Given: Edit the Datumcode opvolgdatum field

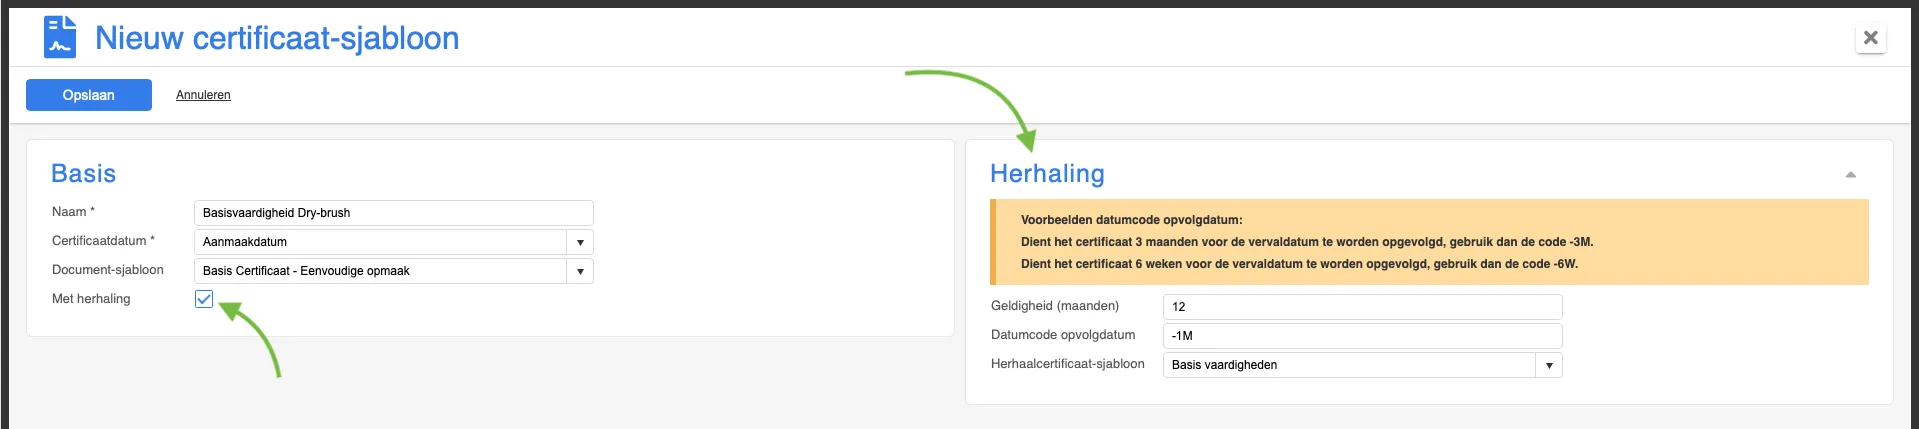Looking at the screenshot, I should [x=1362, y=336].
